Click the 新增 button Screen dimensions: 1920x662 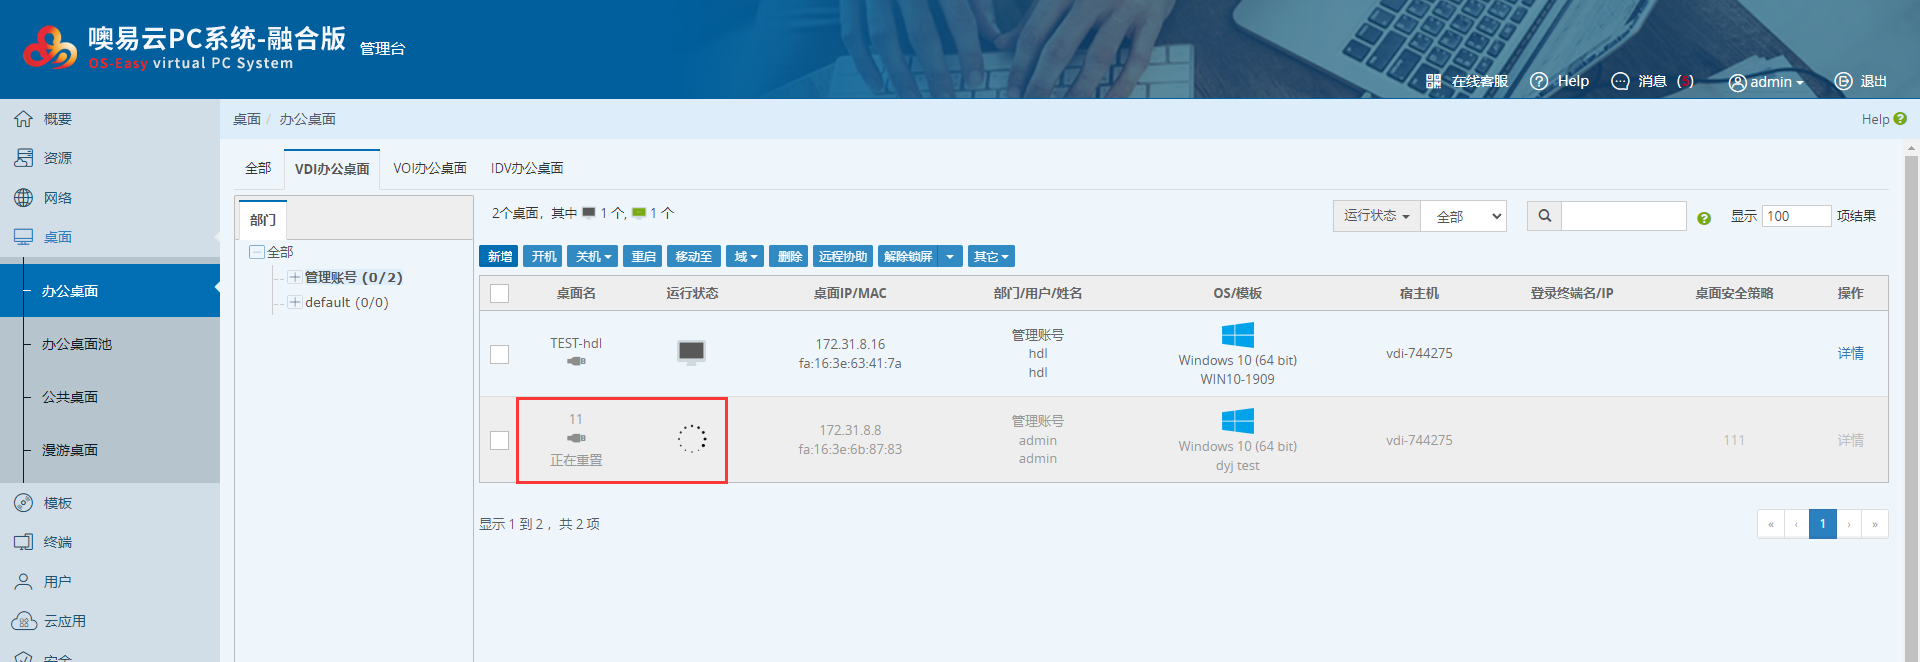tap(499, 257)
